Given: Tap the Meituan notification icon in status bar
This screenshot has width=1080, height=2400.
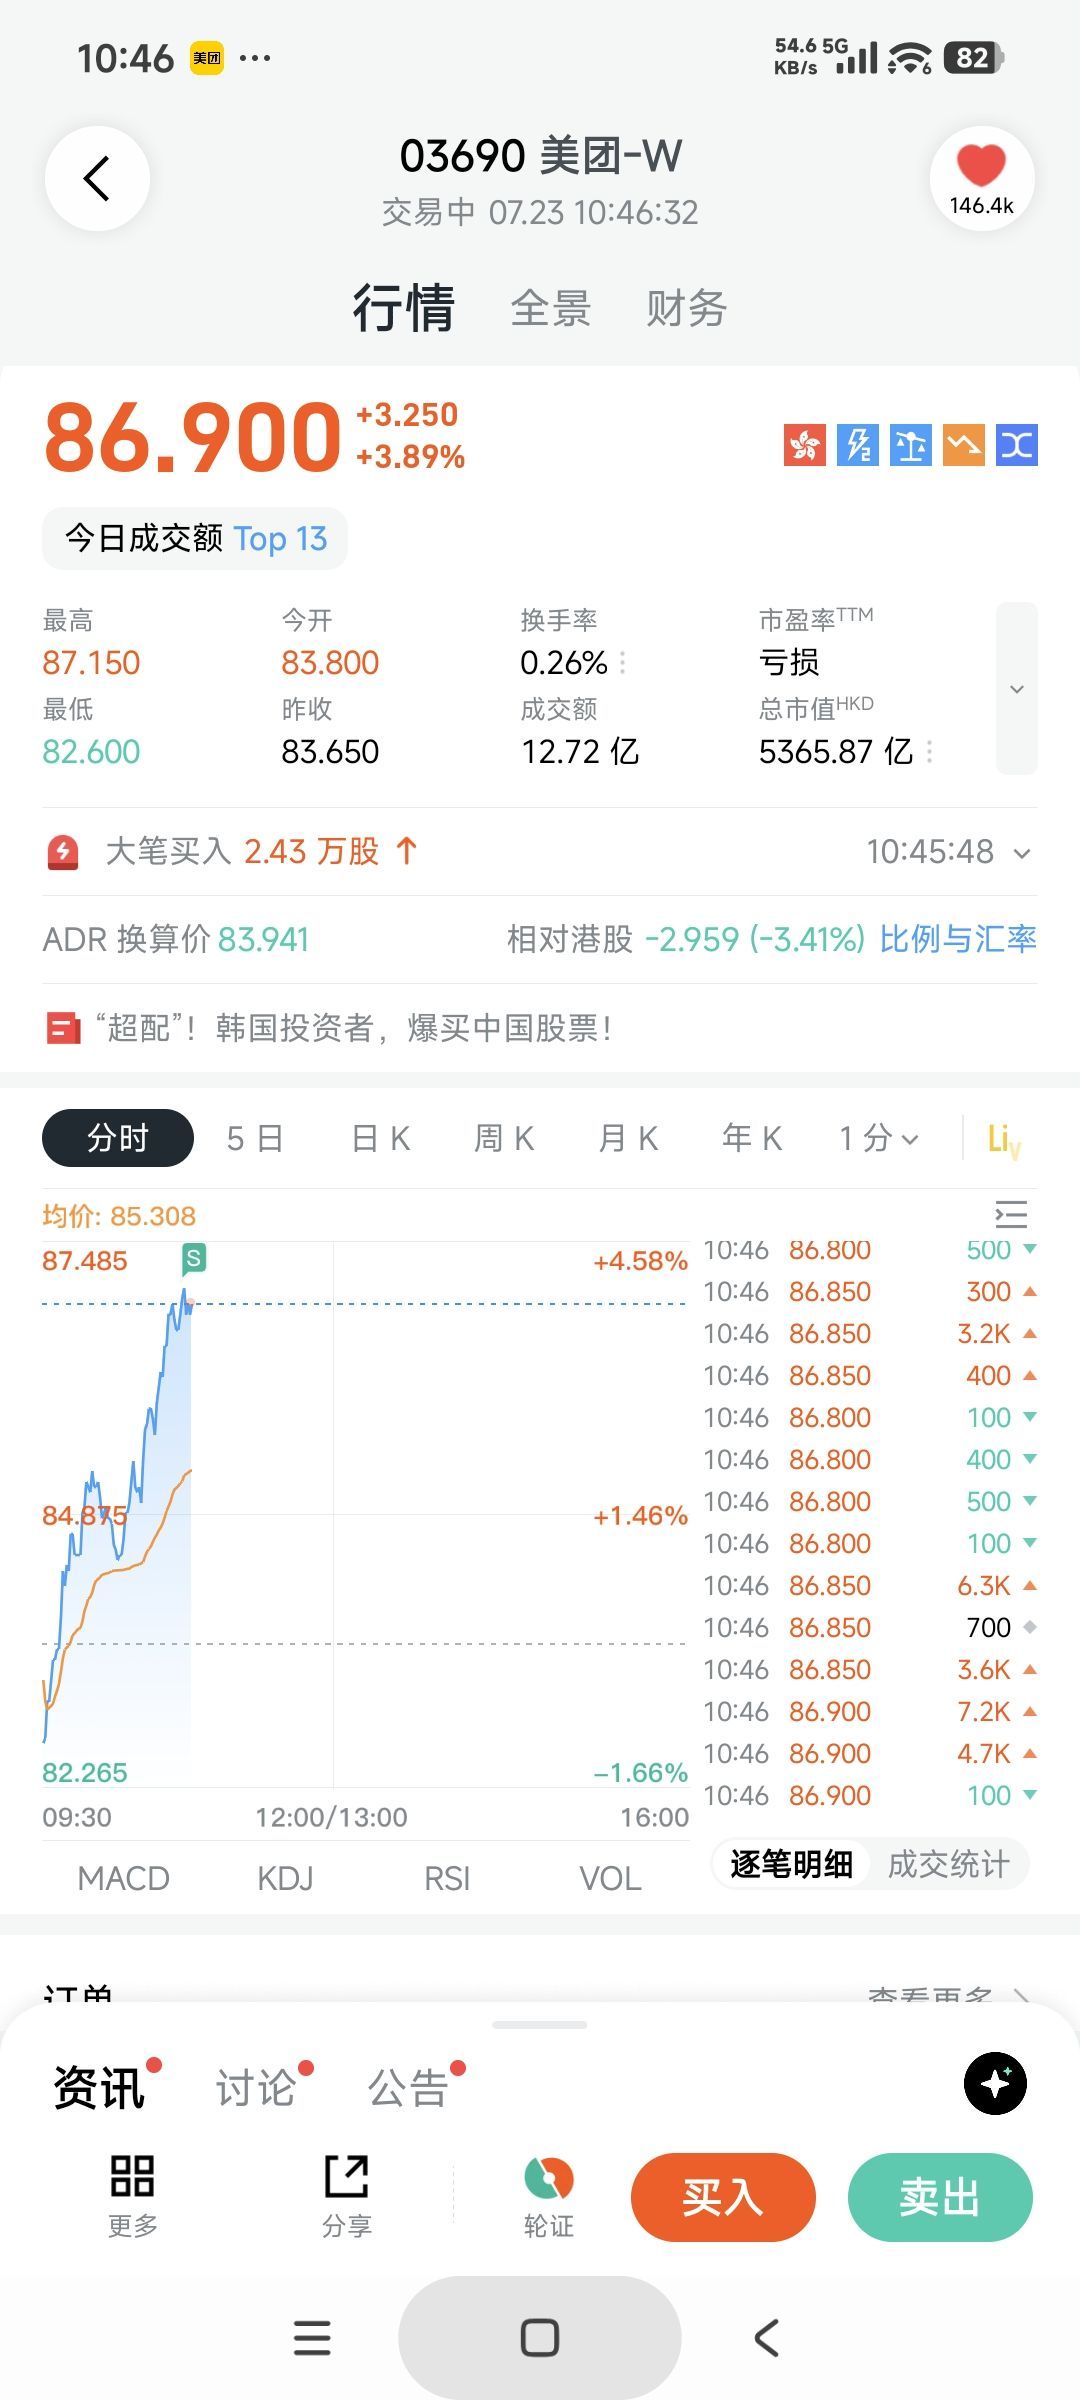Looking at the screenshot, I should tap(207, 58).
